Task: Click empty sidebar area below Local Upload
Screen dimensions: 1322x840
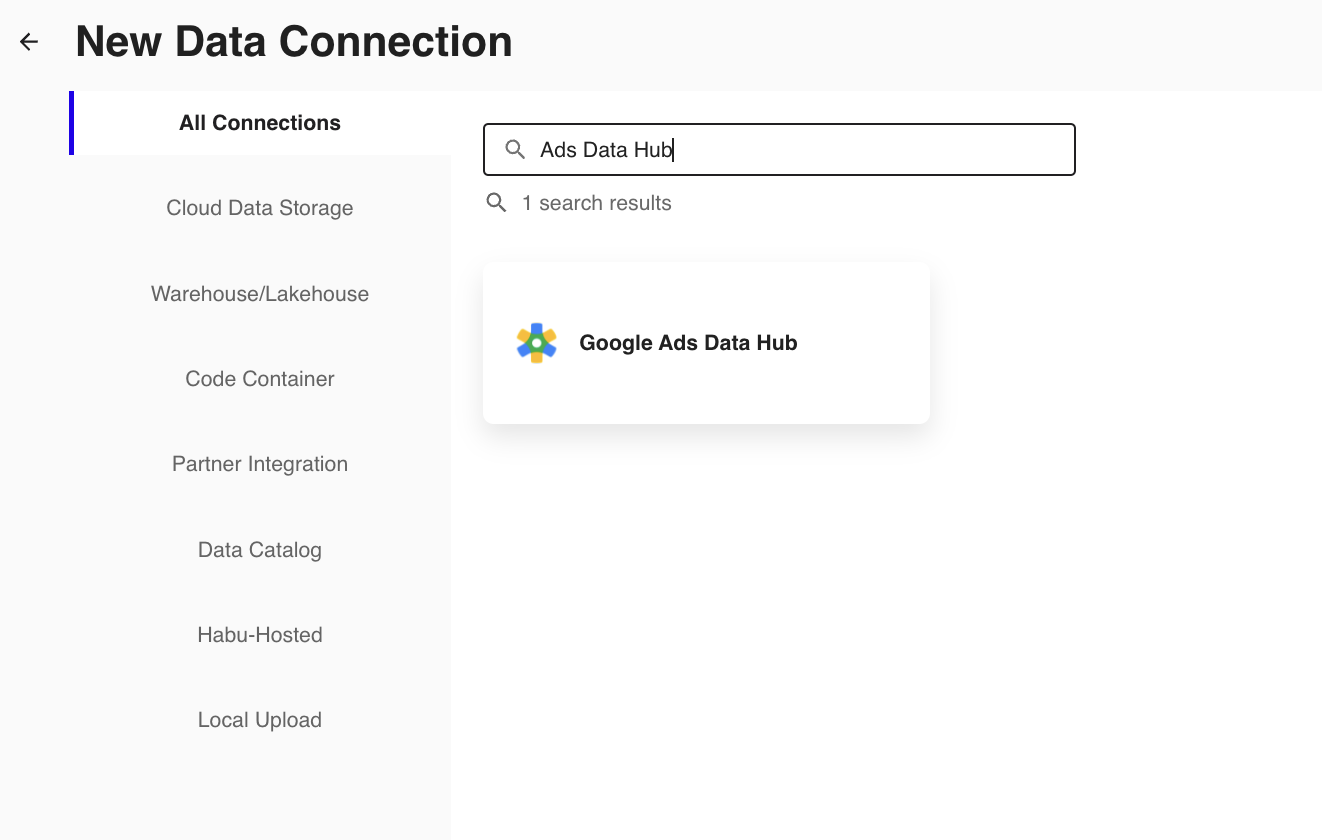Action: tap(260, 790)
